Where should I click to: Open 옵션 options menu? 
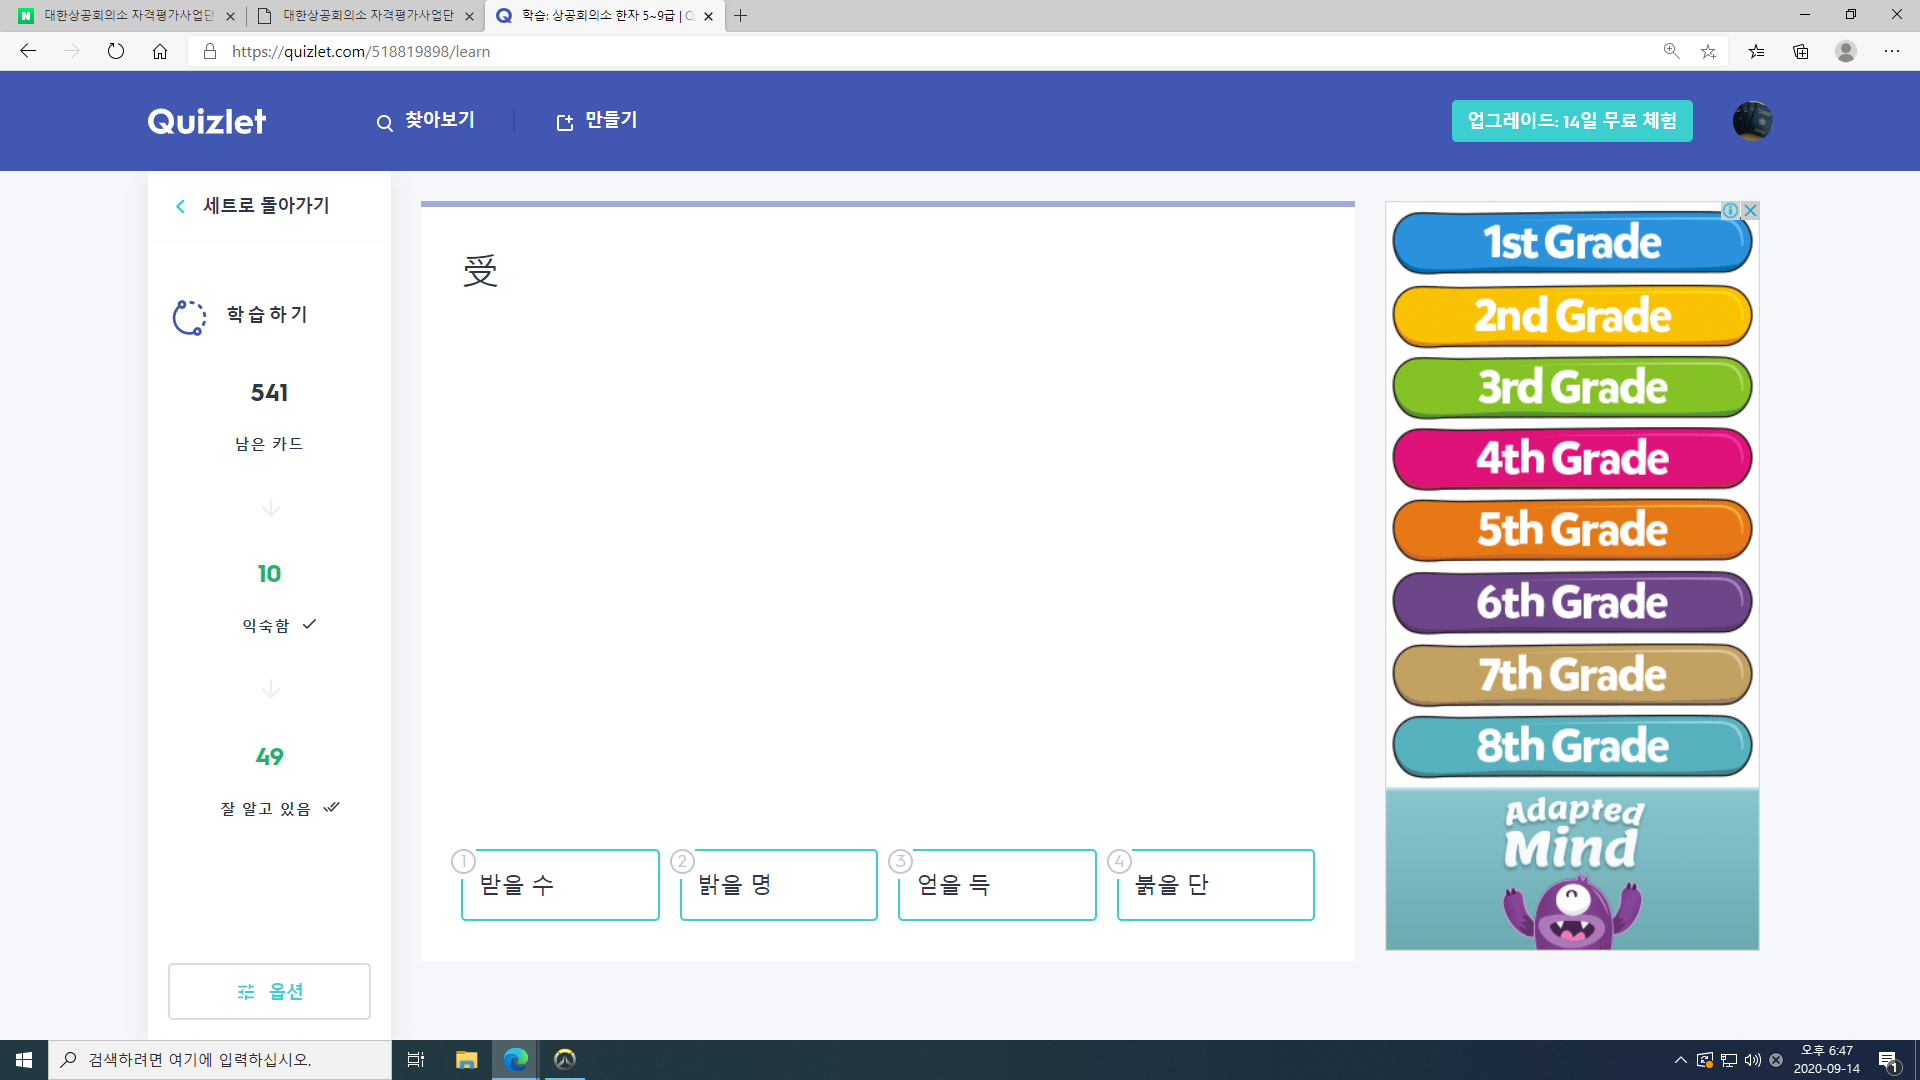[269, 990]
